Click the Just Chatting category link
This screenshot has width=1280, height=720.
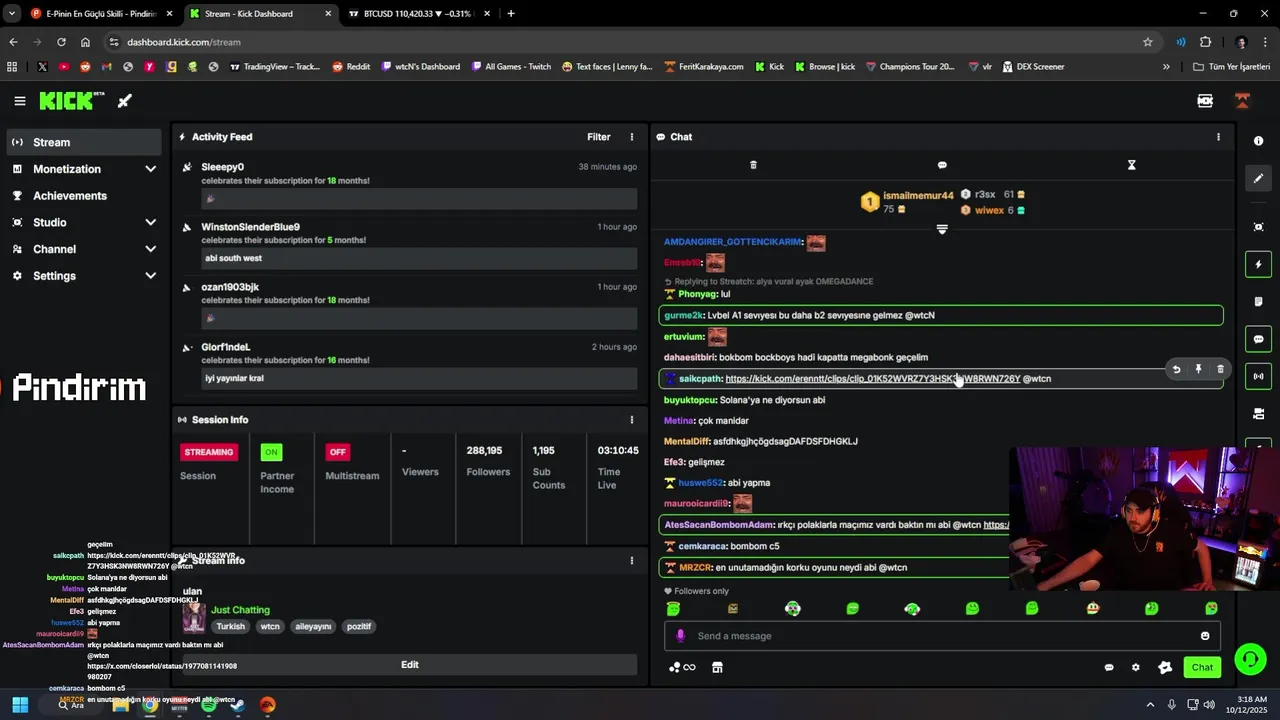click(x=240, y=610)
